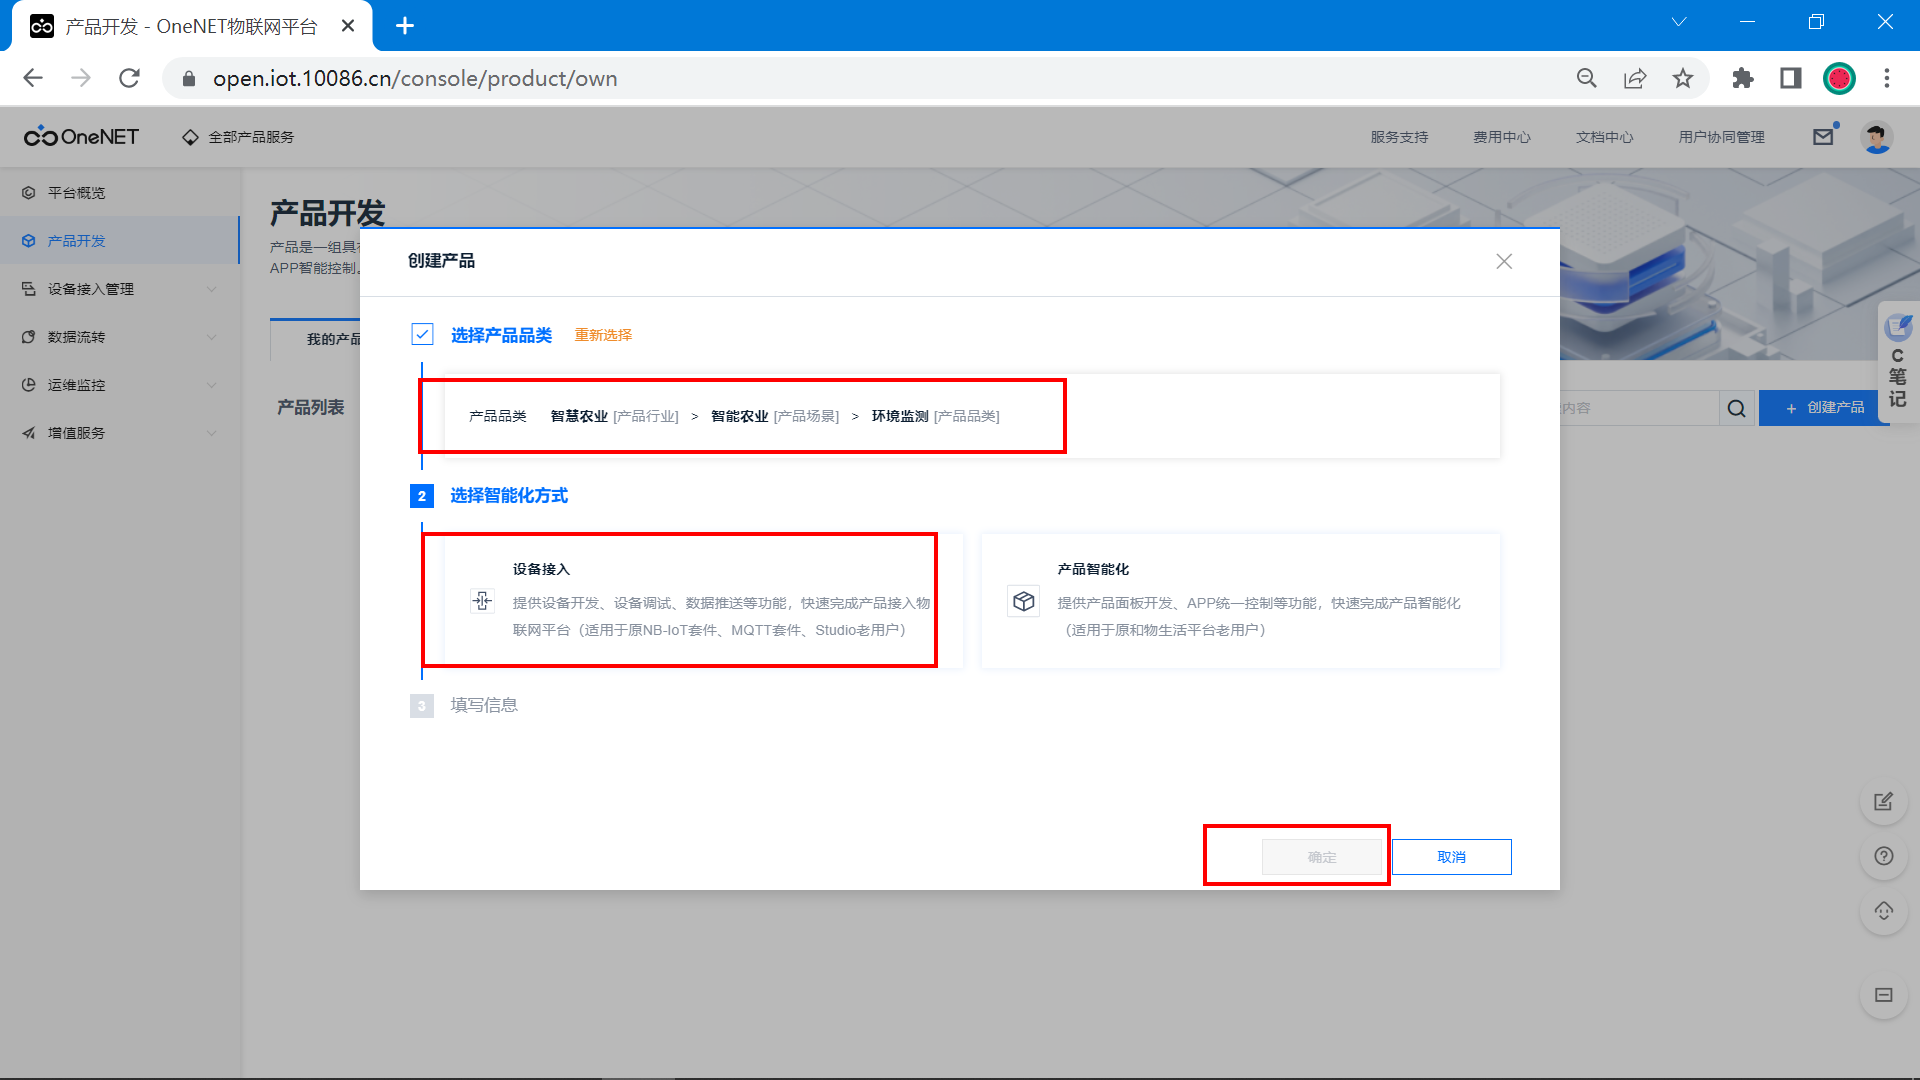The height and width of the screenshot is (1080, 1920).
Task: Click the mail notification envelope icon
Action: coord(1823,137)
